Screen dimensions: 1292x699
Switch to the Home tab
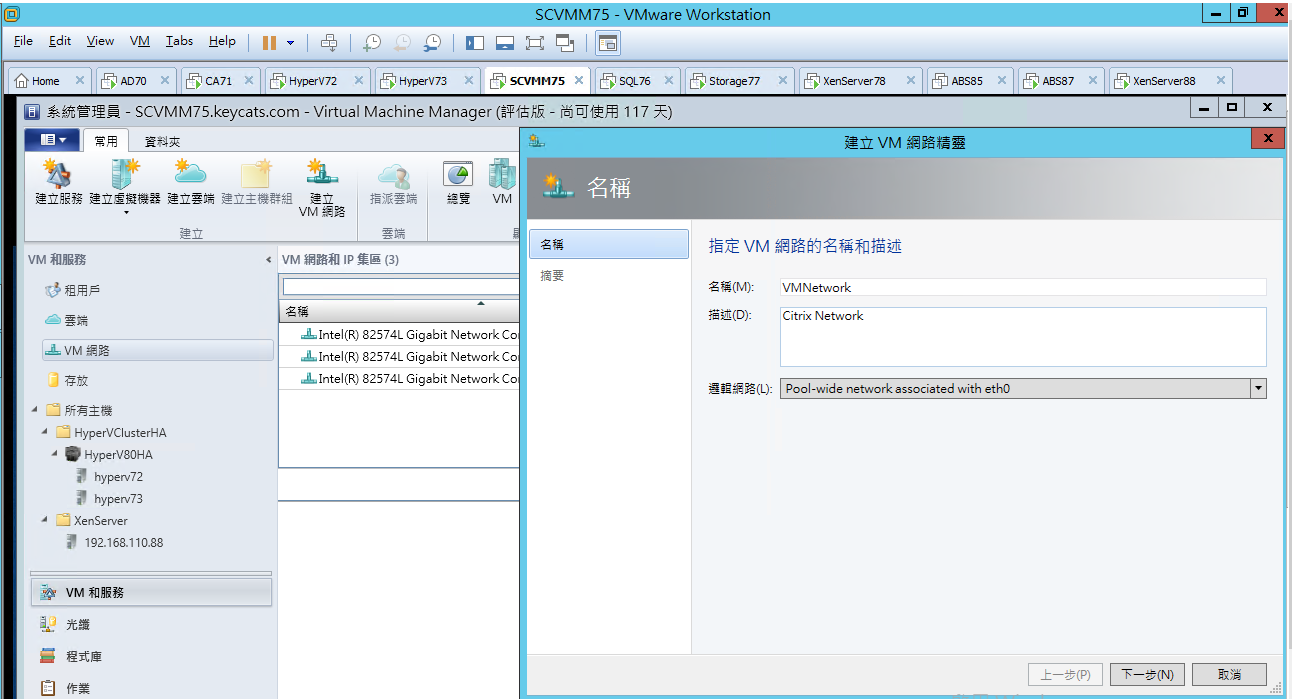[51, 81]
